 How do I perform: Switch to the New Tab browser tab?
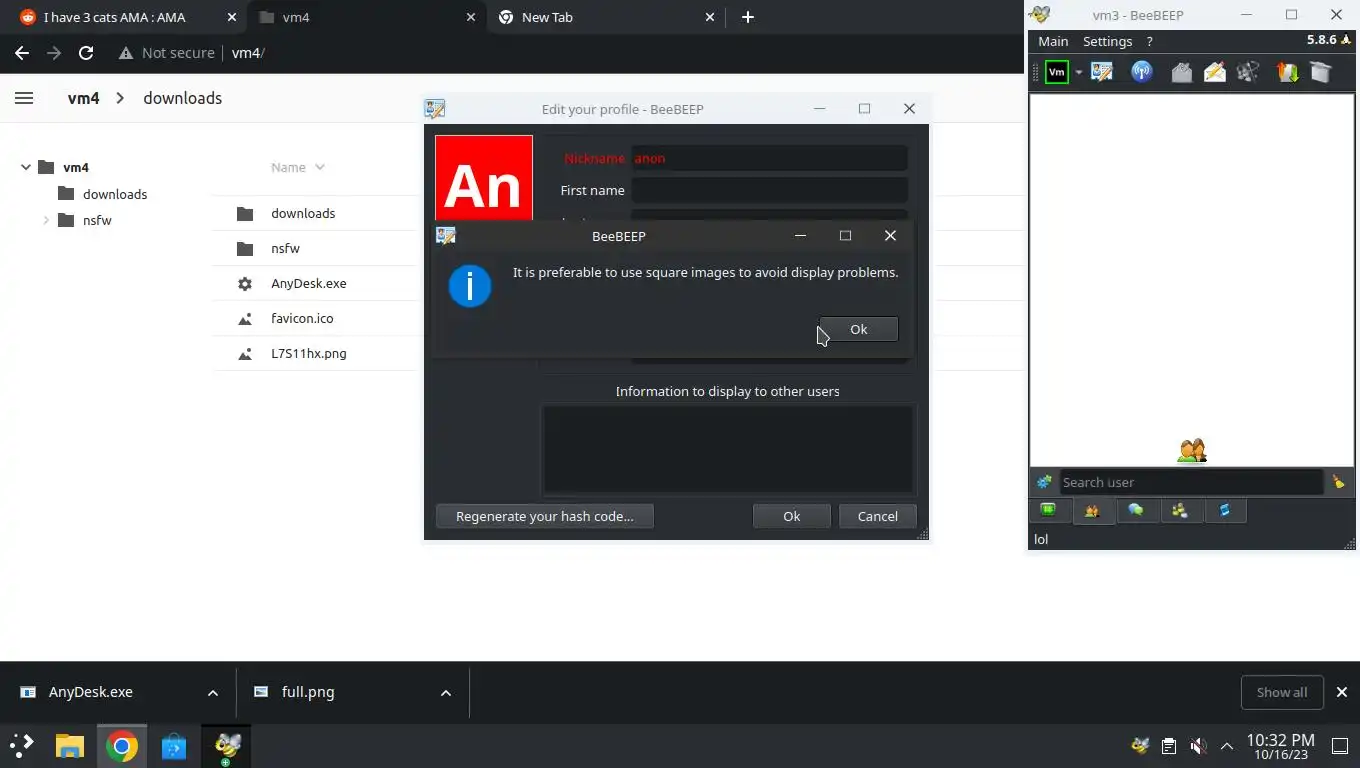pos(606,17)
